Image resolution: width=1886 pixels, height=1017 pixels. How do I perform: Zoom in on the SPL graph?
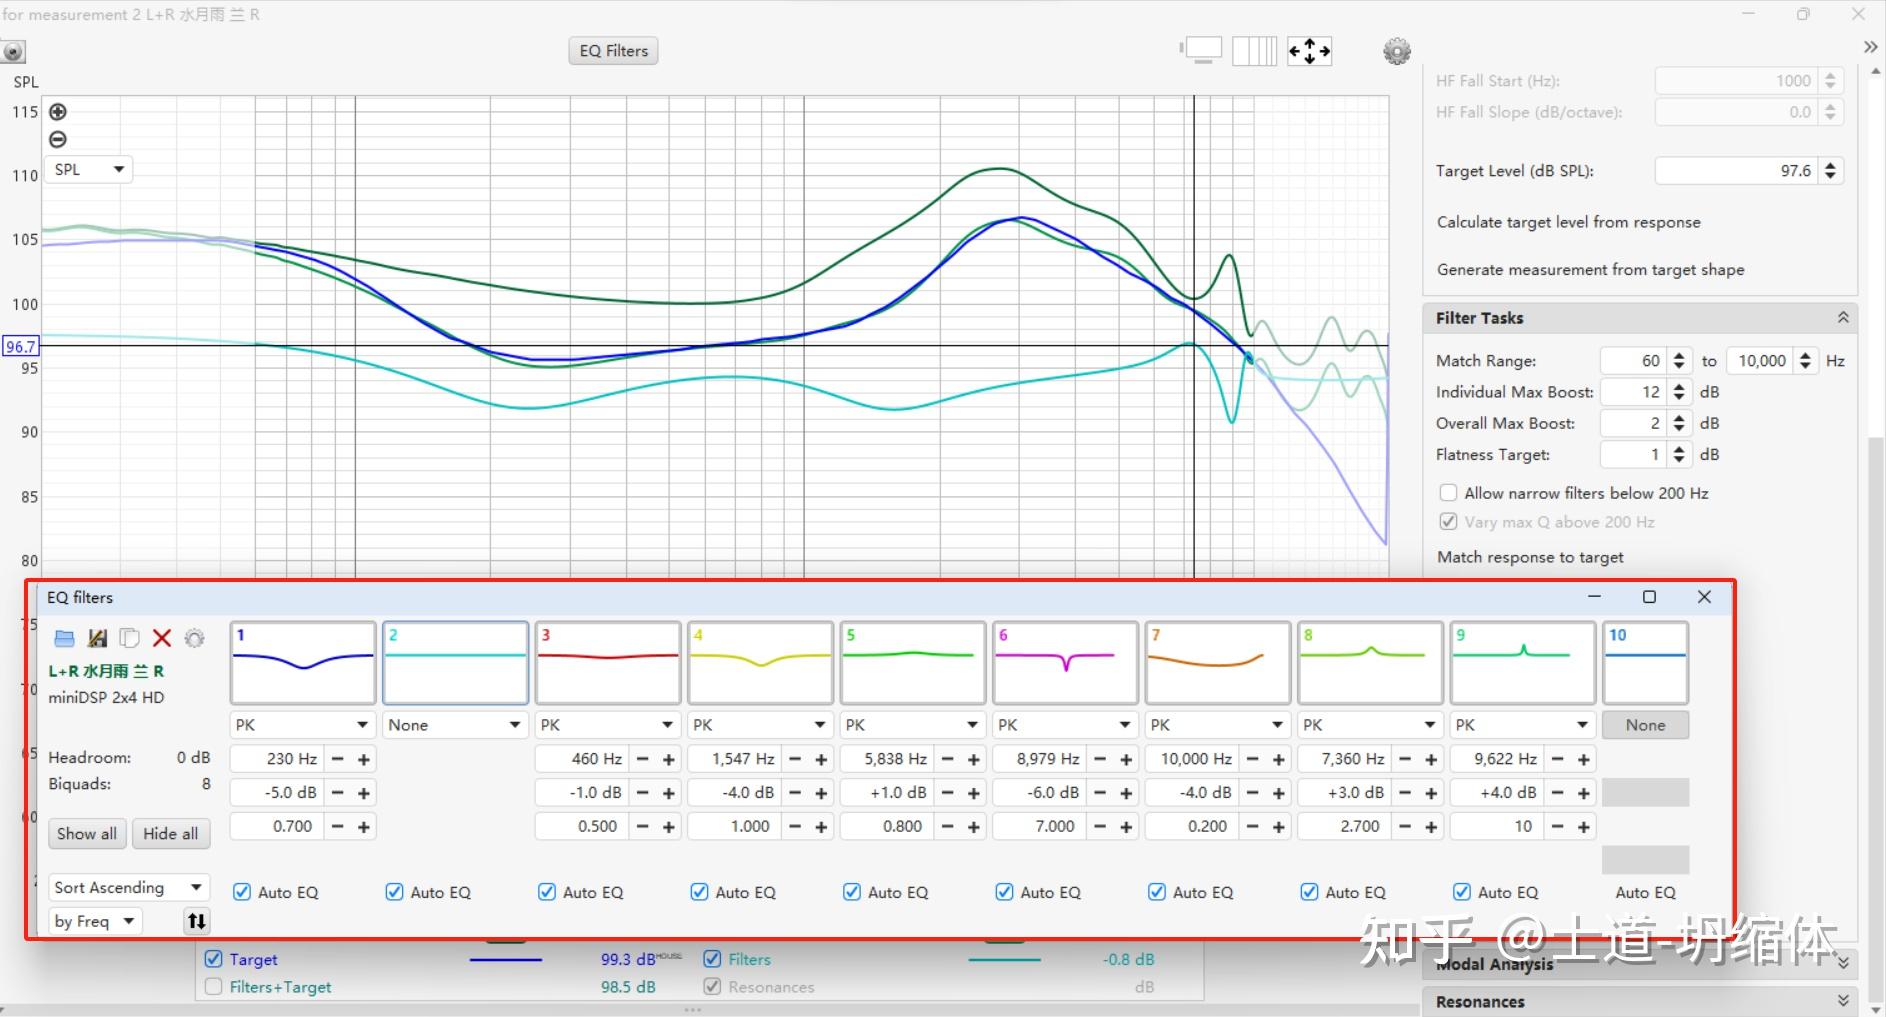click(58, 112)
